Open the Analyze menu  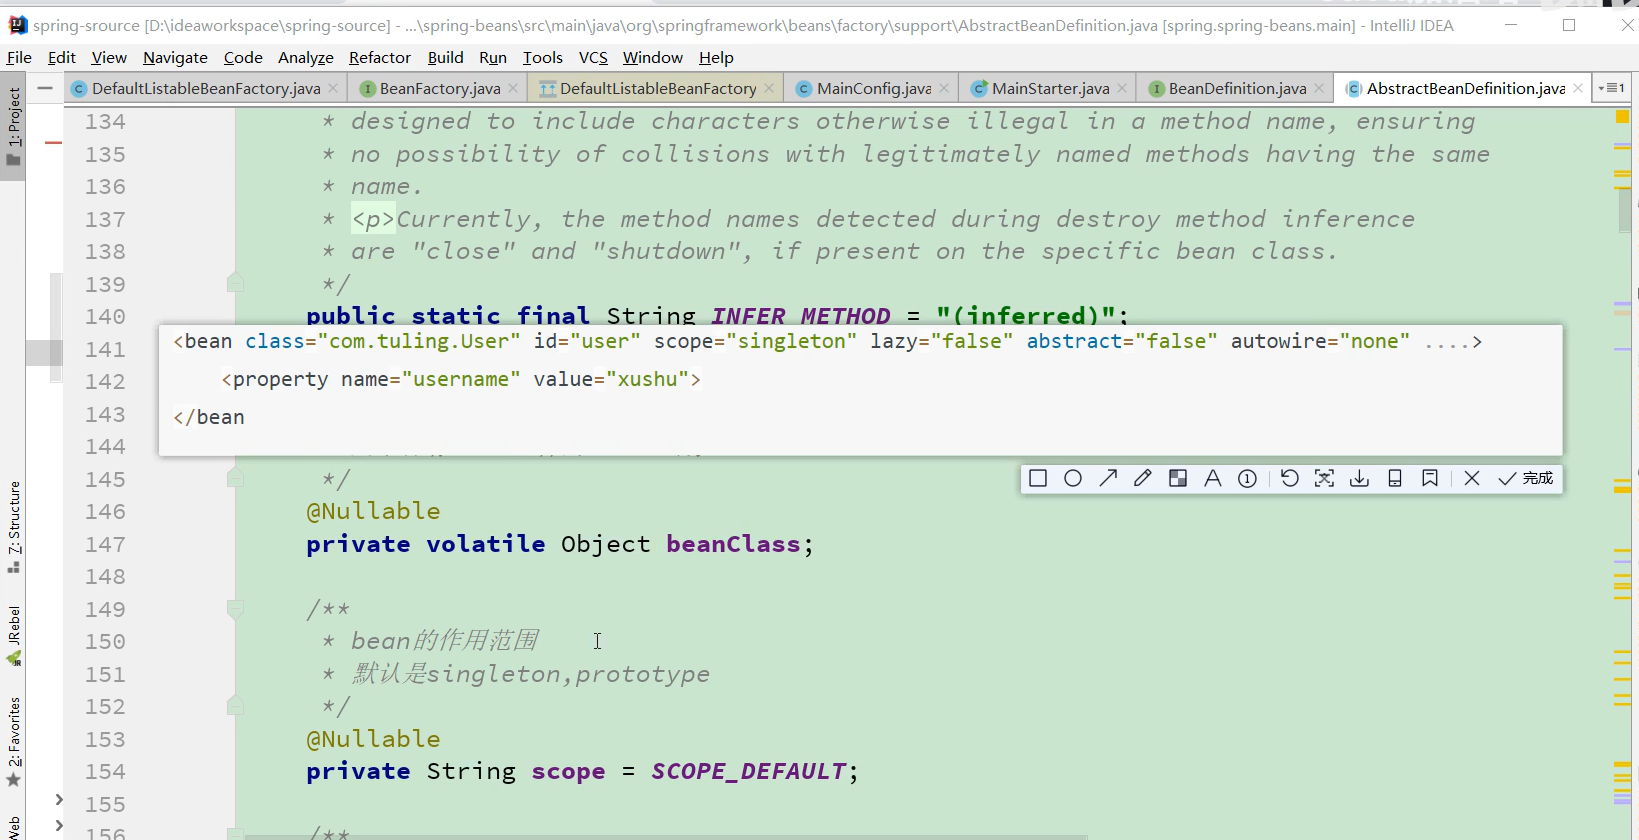[x=306, y=58]
